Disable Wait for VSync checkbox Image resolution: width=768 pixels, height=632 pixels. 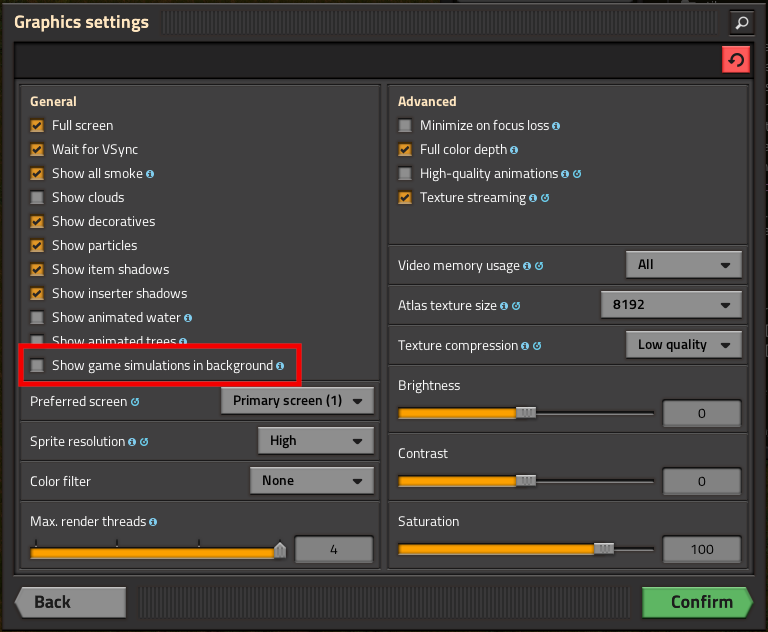pos(37,149)
